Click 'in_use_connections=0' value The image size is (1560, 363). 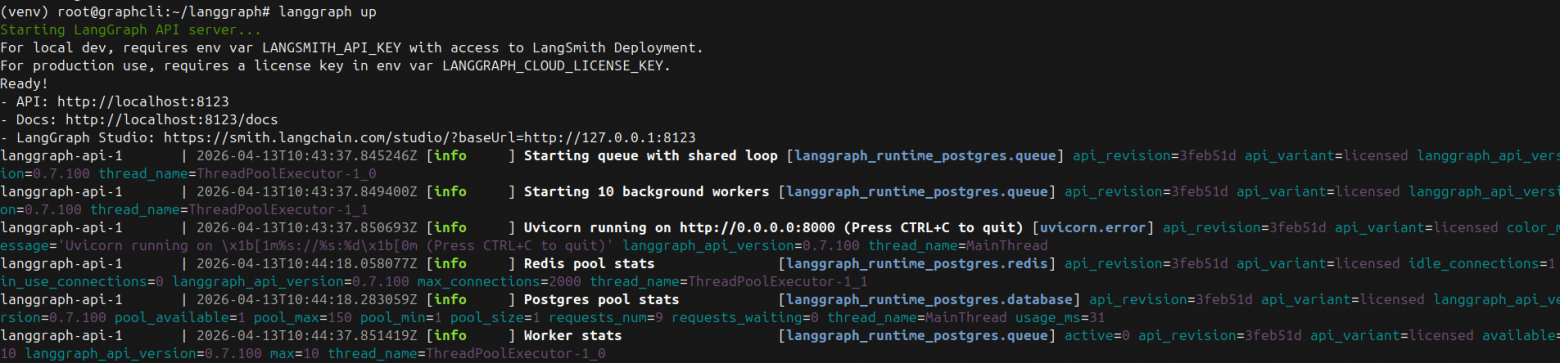click(x=82, y=281)
